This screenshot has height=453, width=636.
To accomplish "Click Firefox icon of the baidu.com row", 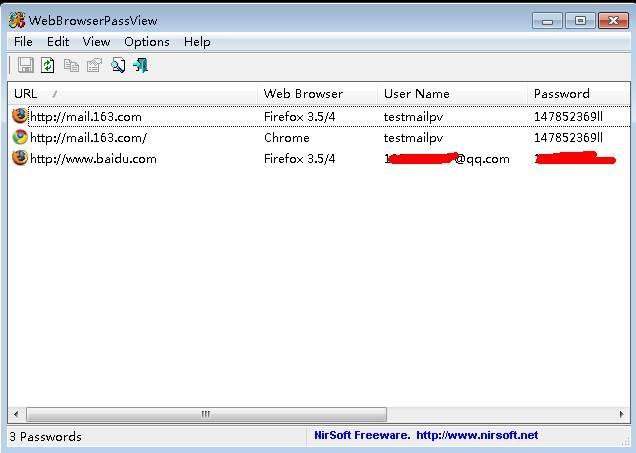I will coord(19,158).
